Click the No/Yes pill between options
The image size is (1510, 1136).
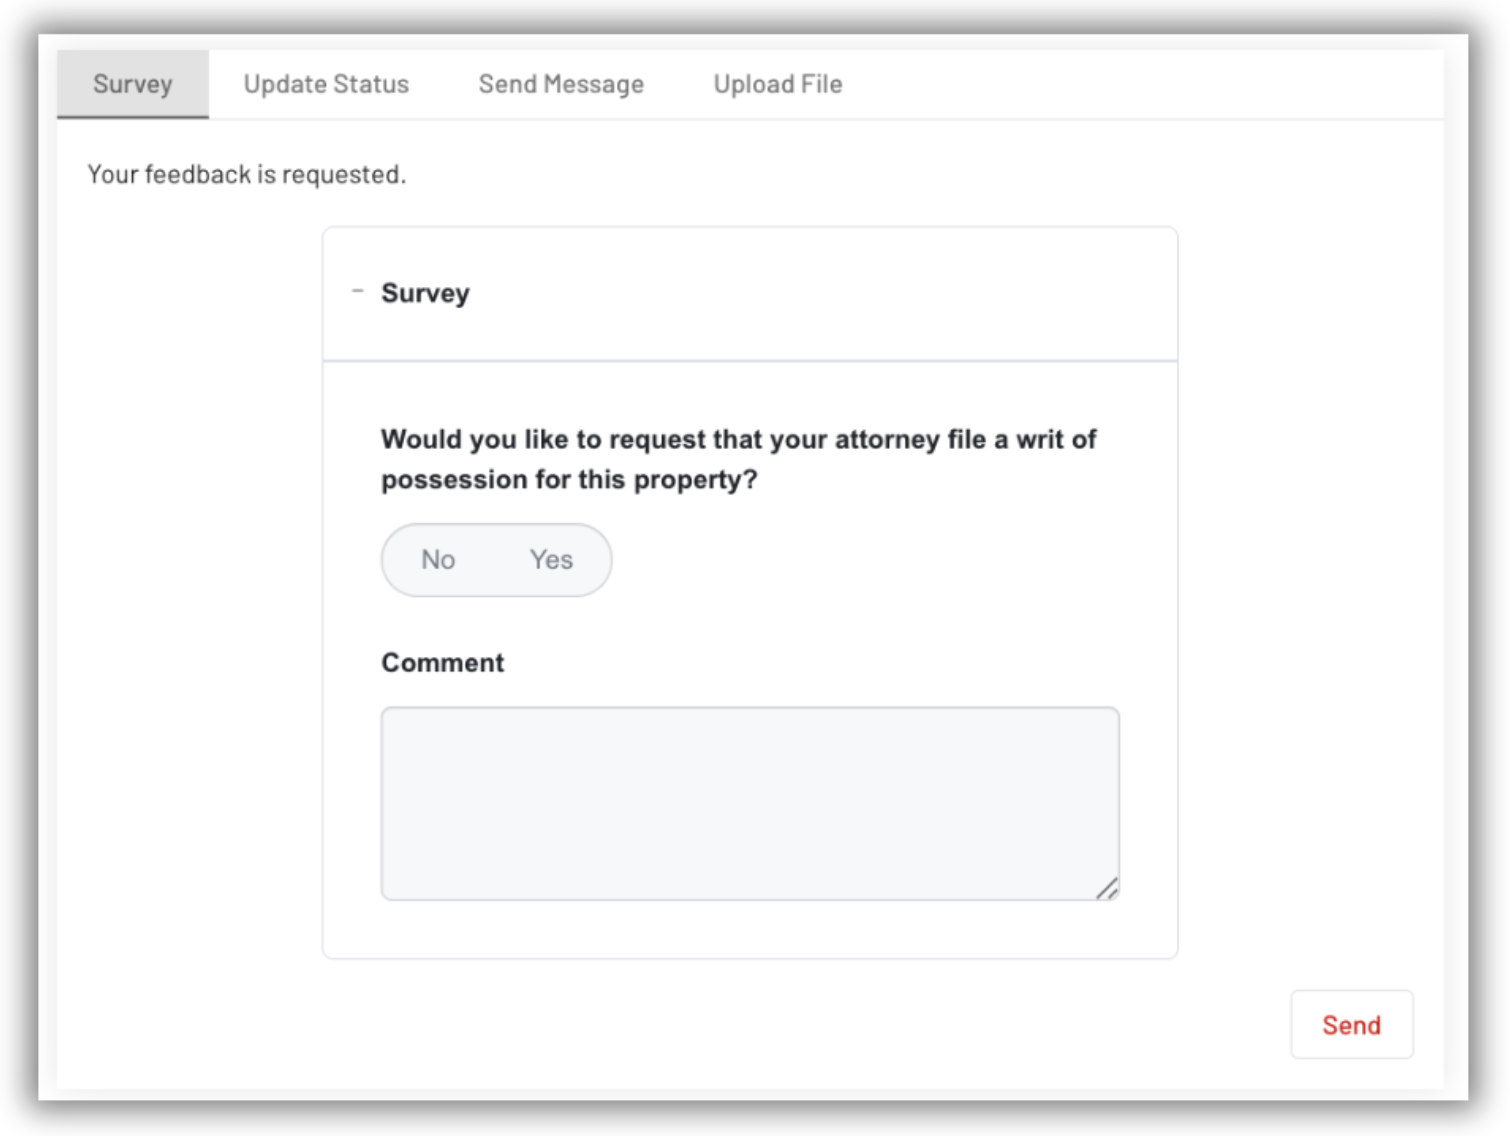coord(495,560)
